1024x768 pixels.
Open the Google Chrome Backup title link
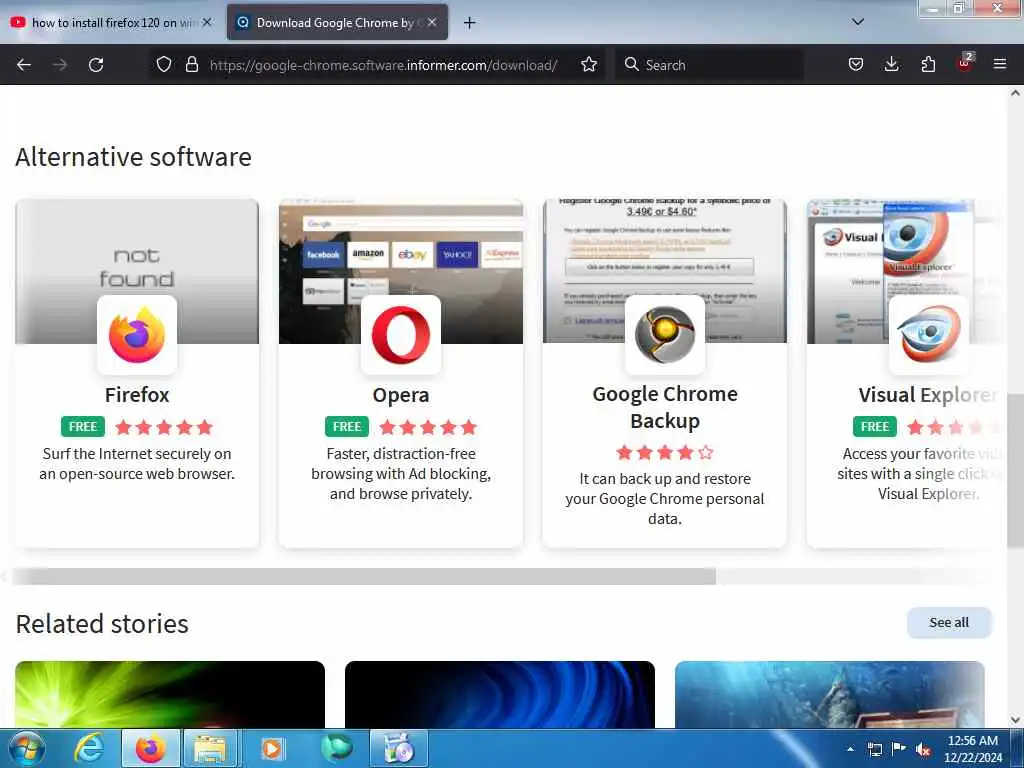[x=665, y=408]
